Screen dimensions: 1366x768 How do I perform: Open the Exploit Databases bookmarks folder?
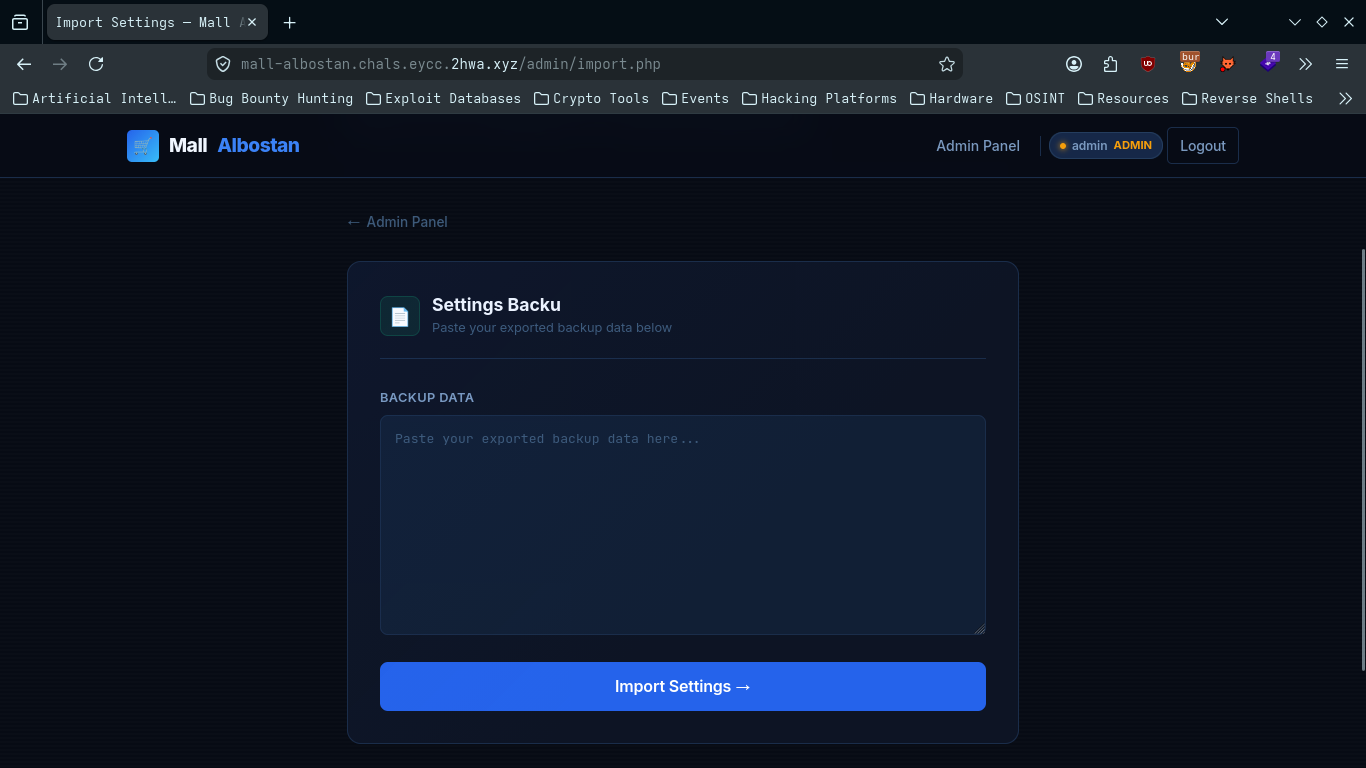click(443, 98)
